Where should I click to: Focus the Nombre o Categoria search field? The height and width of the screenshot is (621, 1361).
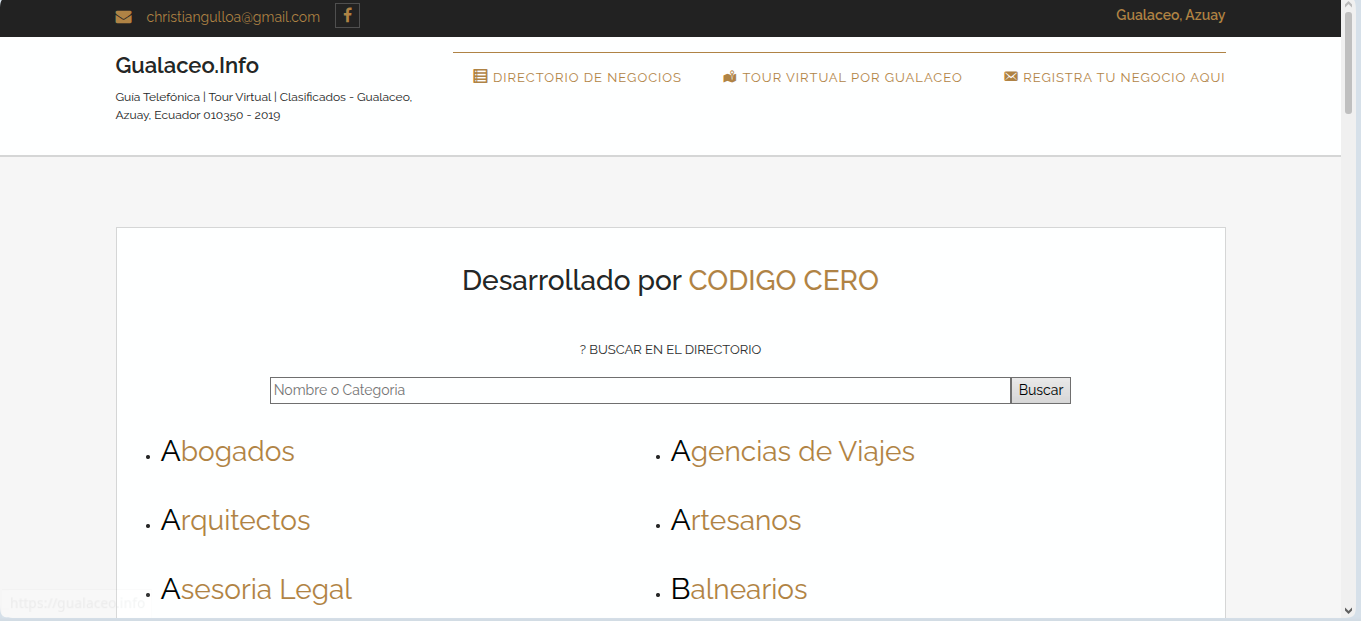point(640,390)
